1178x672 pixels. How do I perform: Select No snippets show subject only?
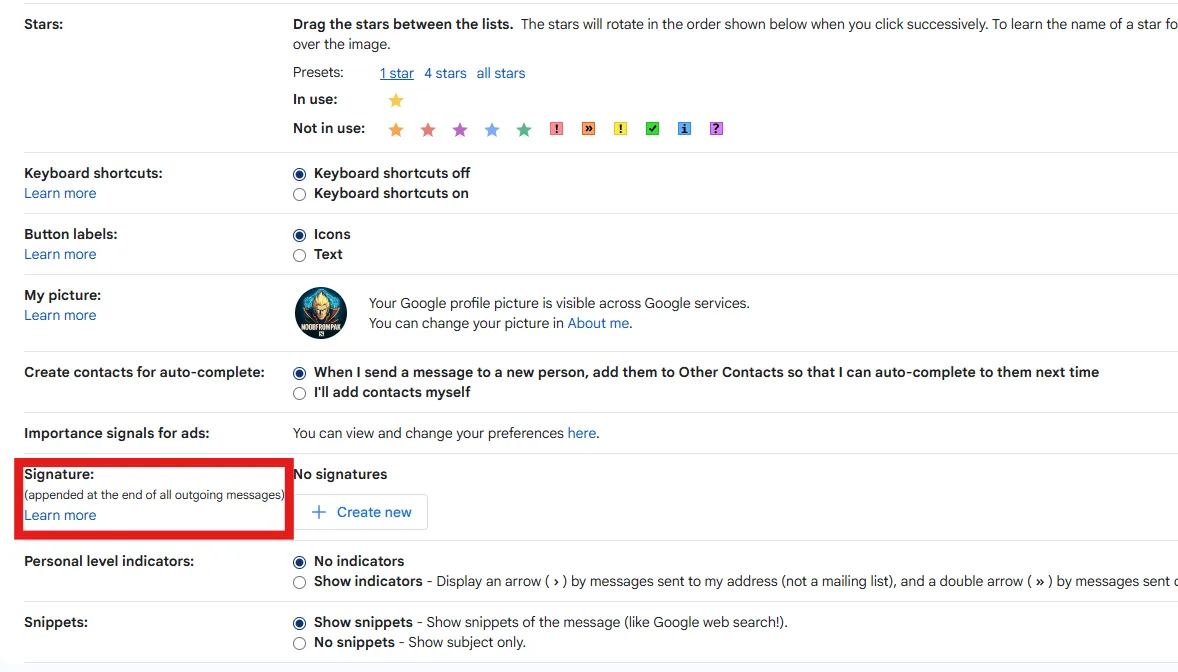pos(299,643)
